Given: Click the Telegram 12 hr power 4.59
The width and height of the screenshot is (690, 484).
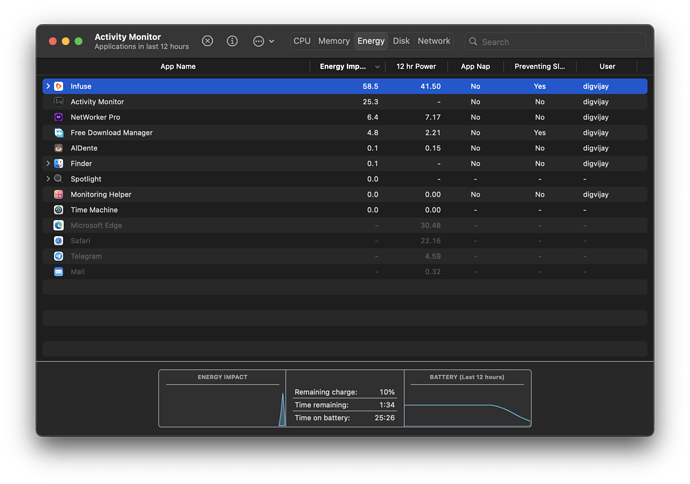Looking at the screenshot, I should [433, 256].
